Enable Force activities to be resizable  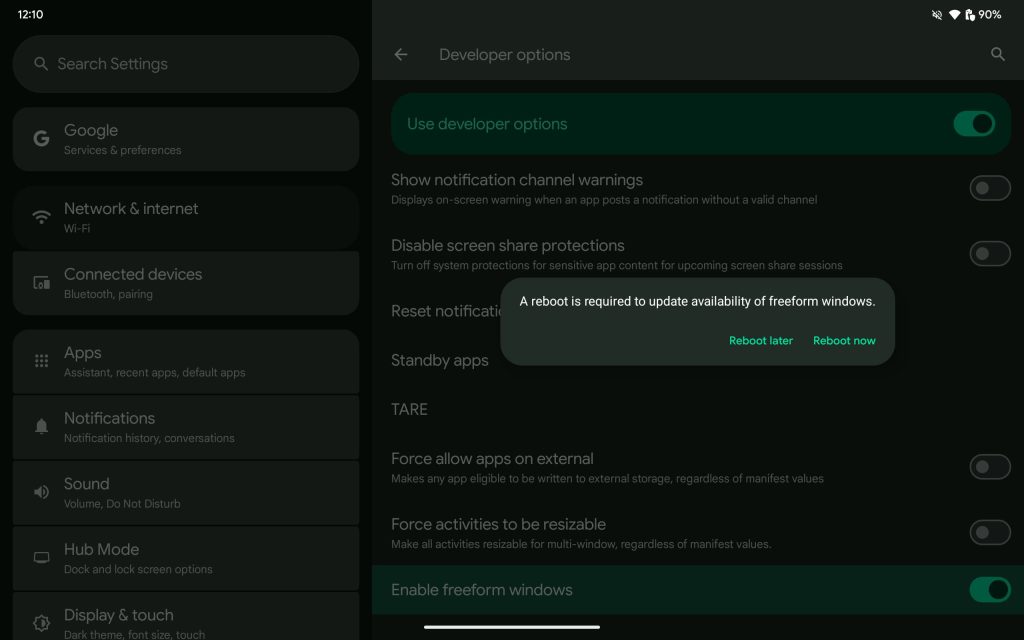(x=990, y=532)
